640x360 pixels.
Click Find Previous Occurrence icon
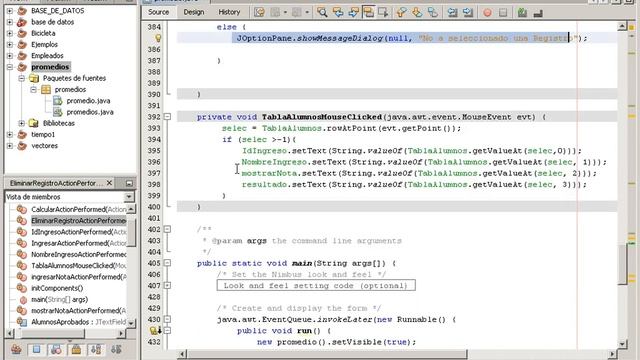tap(338, 12)
